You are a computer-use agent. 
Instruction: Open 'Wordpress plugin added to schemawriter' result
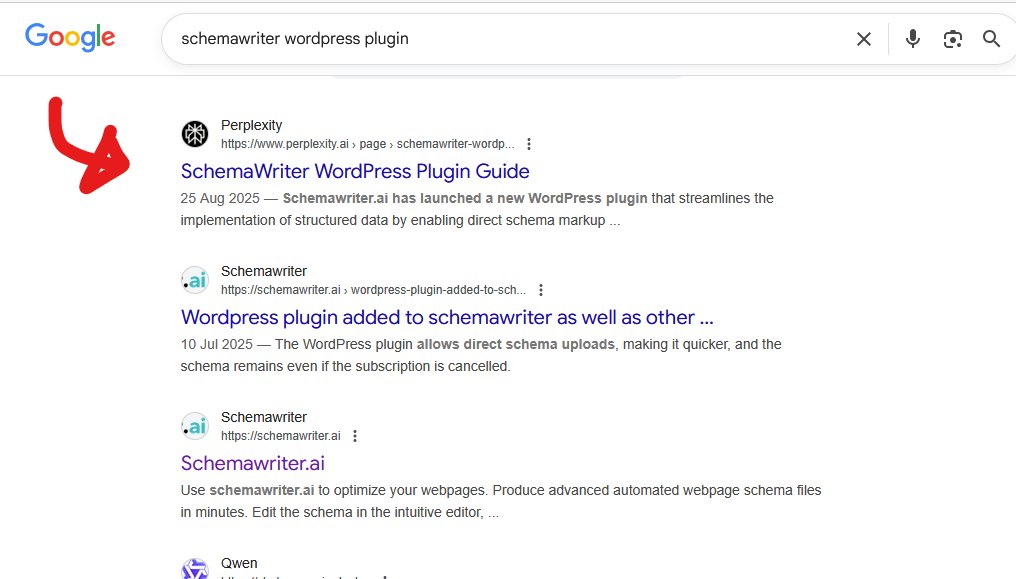coord(447,317)
